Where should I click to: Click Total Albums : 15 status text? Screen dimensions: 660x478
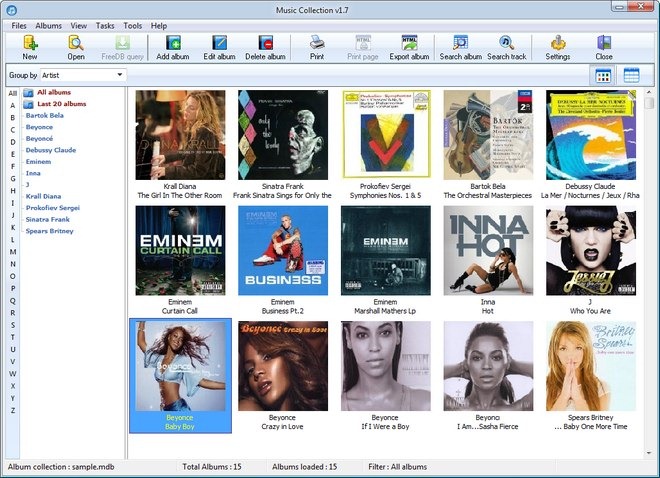[x=212, y=467]
